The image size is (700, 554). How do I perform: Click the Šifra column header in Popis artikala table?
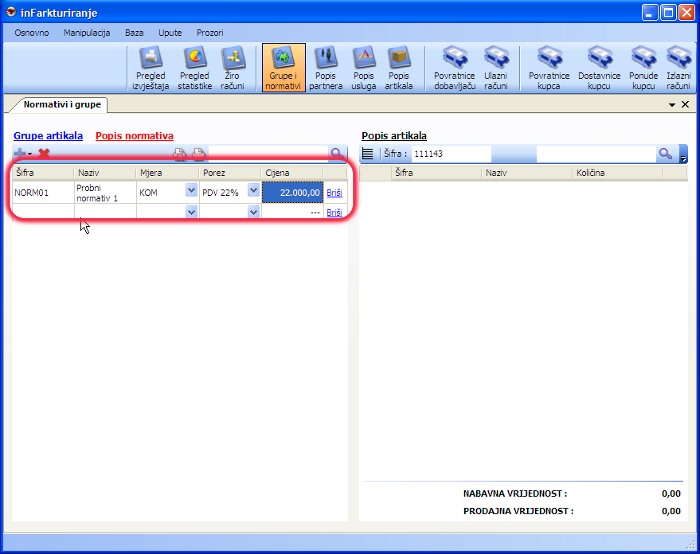coord(436,173)
